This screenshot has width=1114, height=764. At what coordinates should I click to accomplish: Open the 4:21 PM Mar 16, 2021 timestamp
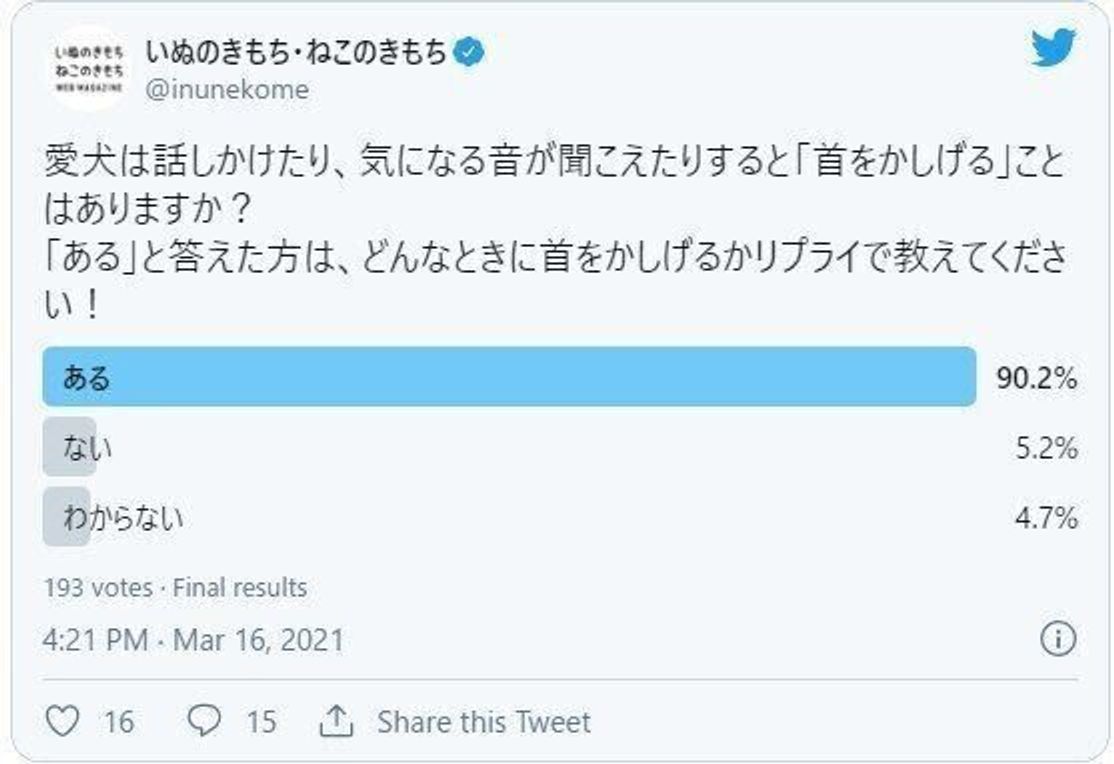[194, 640]
